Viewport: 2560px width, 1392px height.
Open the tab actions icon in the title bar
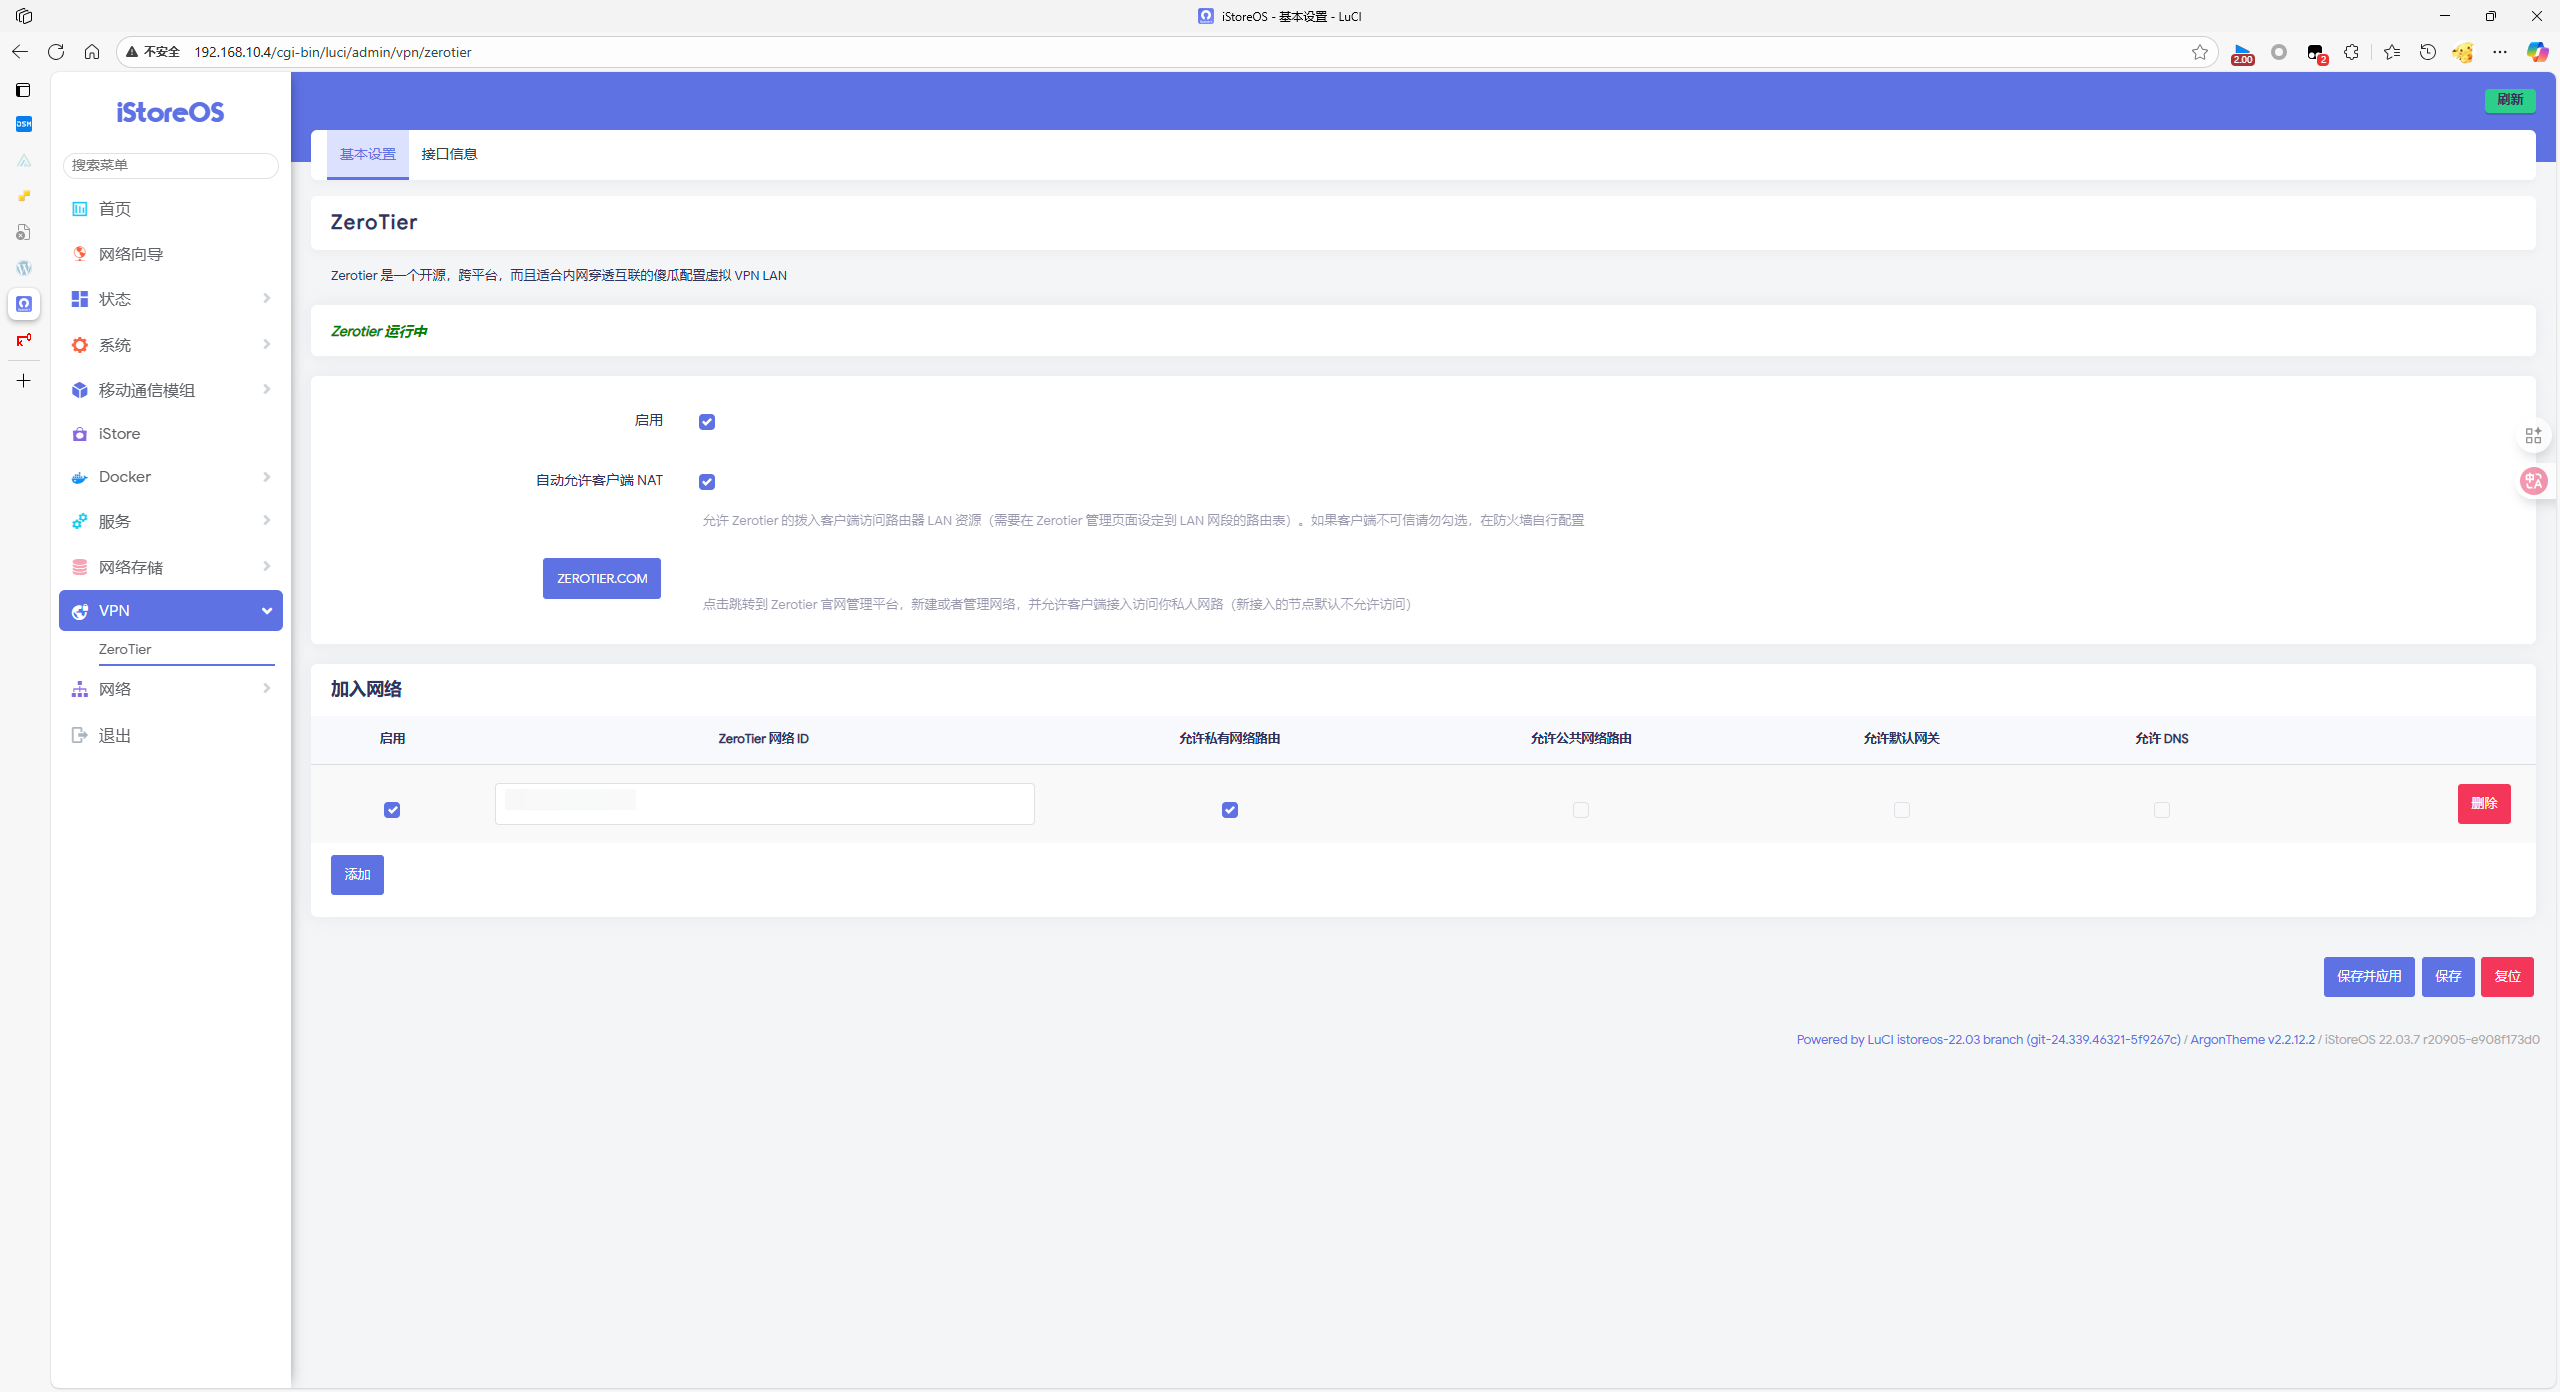pos(24,16)
